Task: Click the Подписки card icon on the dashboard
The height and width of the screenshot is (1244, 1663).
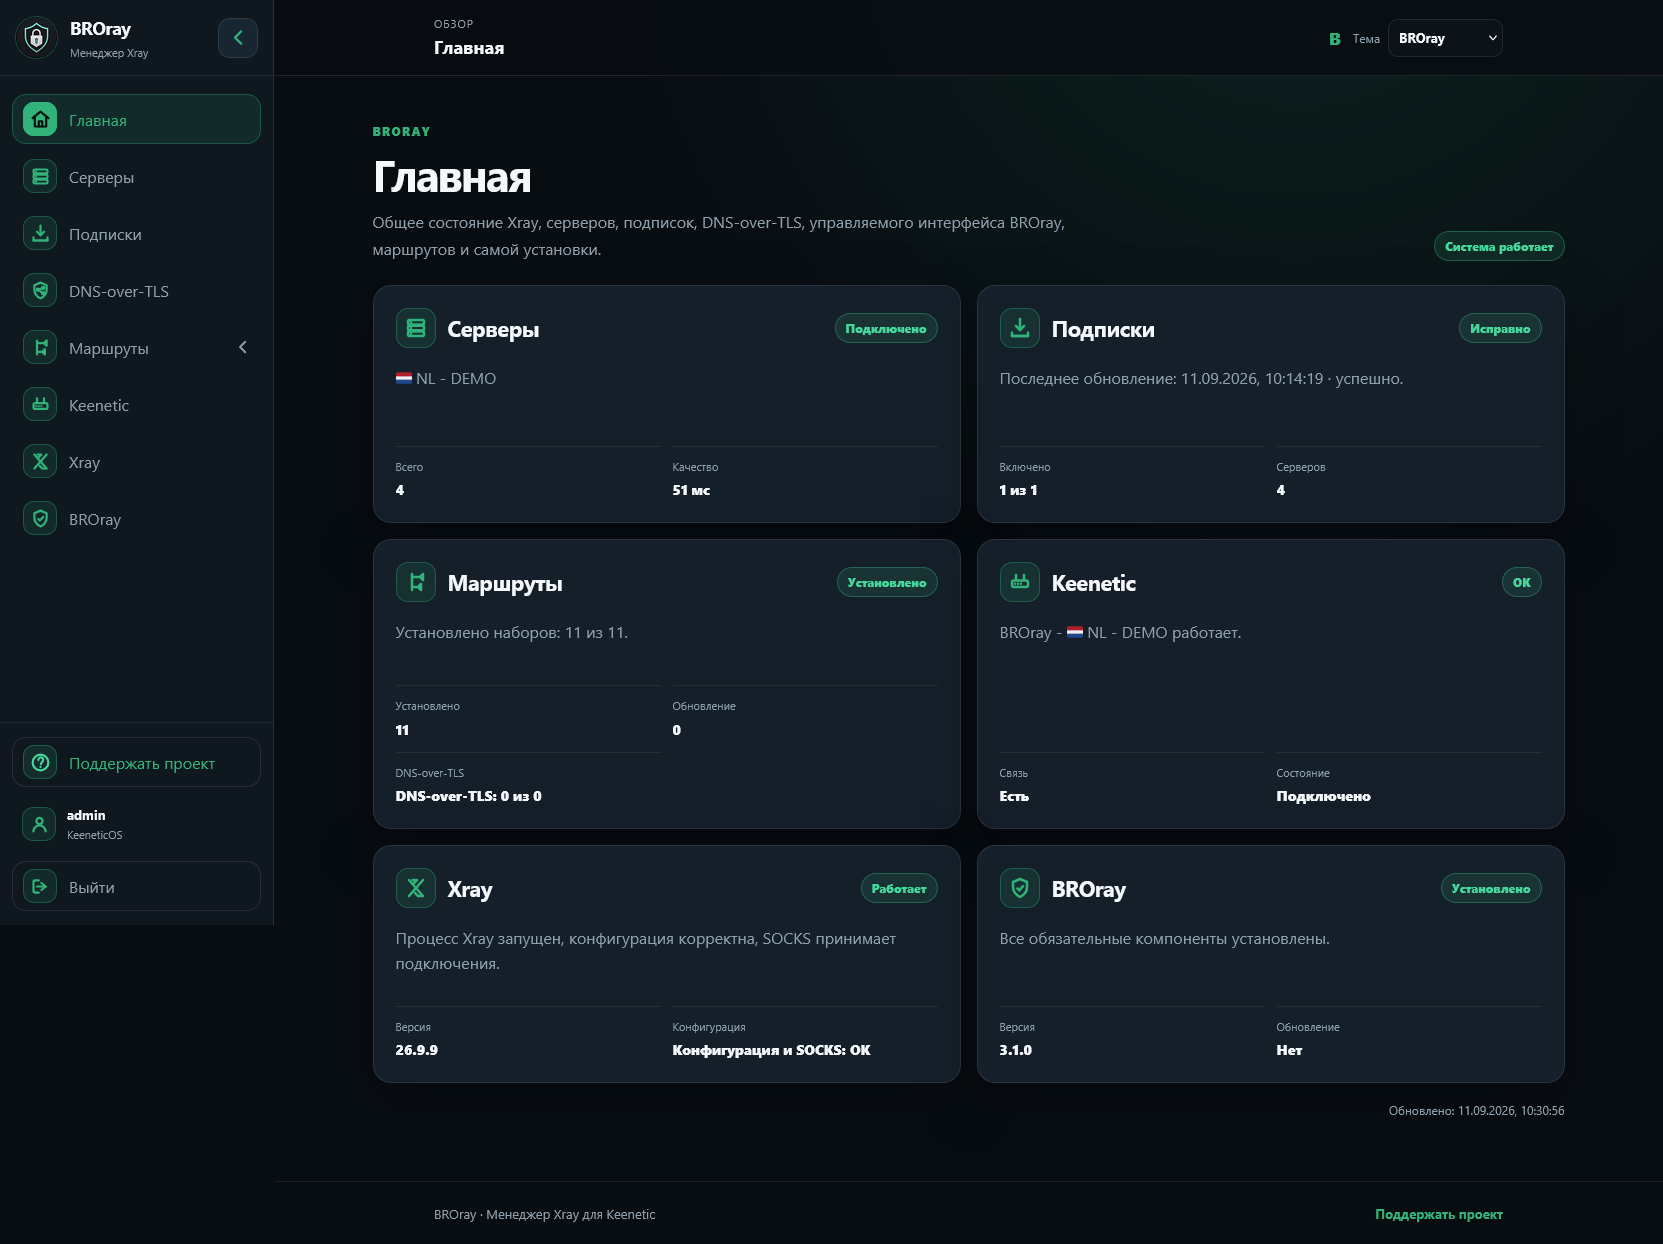Action: (x=1020, y=328)
